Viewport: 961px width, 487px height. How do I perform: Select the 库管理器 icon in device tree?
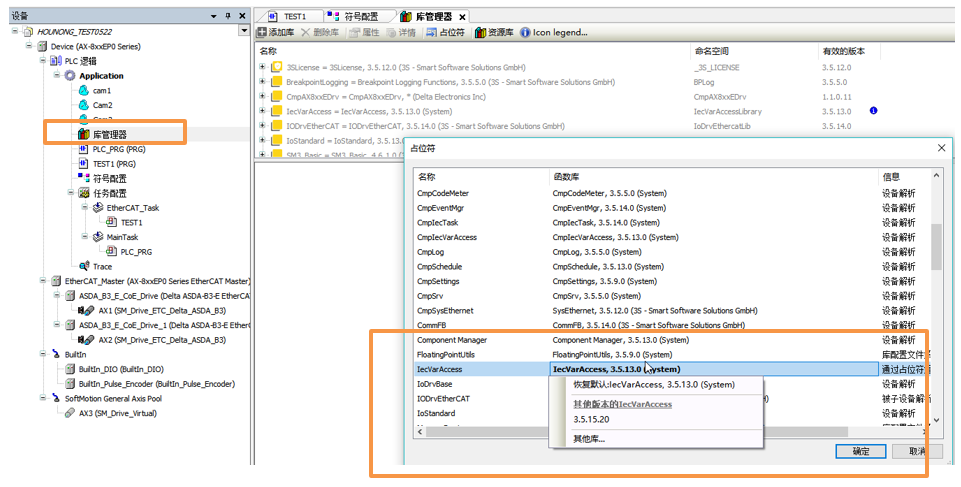click(x=84, y=134)
